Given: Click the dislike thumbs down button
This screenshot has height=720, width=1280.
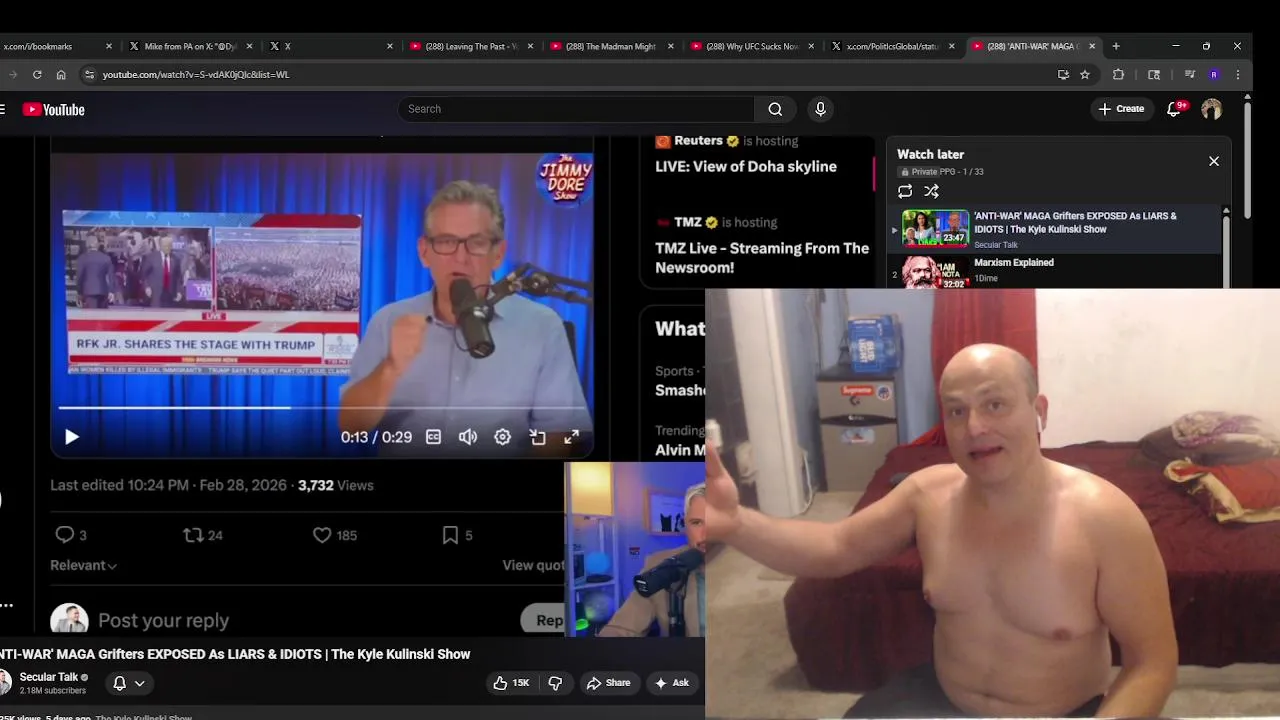Looking at the screenshot, I should point(555,683).
